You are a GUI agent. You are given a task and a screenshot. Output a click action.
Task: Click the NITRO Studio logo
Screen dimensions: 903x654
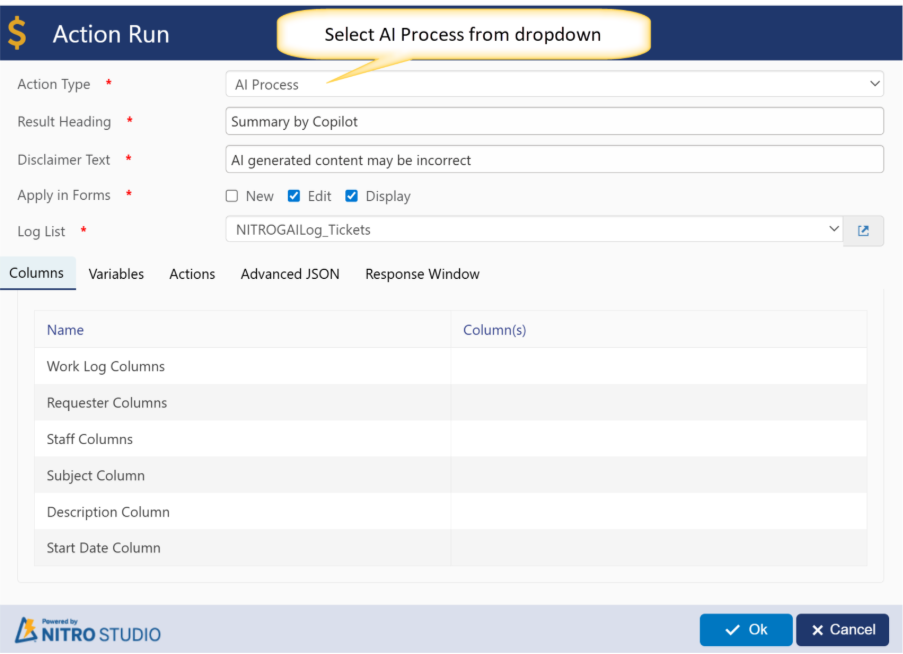pyautogui.click(x=87, y=630)
